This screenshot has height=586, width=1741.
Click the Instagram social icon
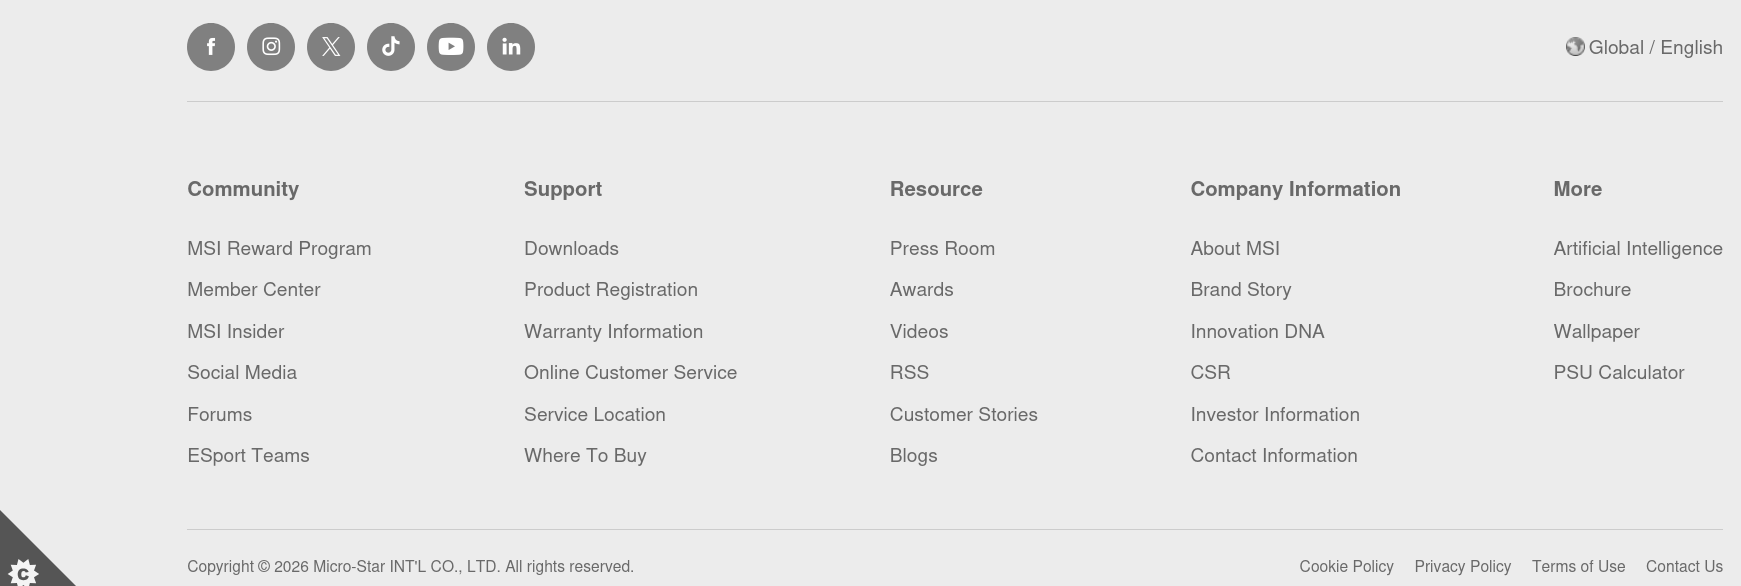point(271,47)
